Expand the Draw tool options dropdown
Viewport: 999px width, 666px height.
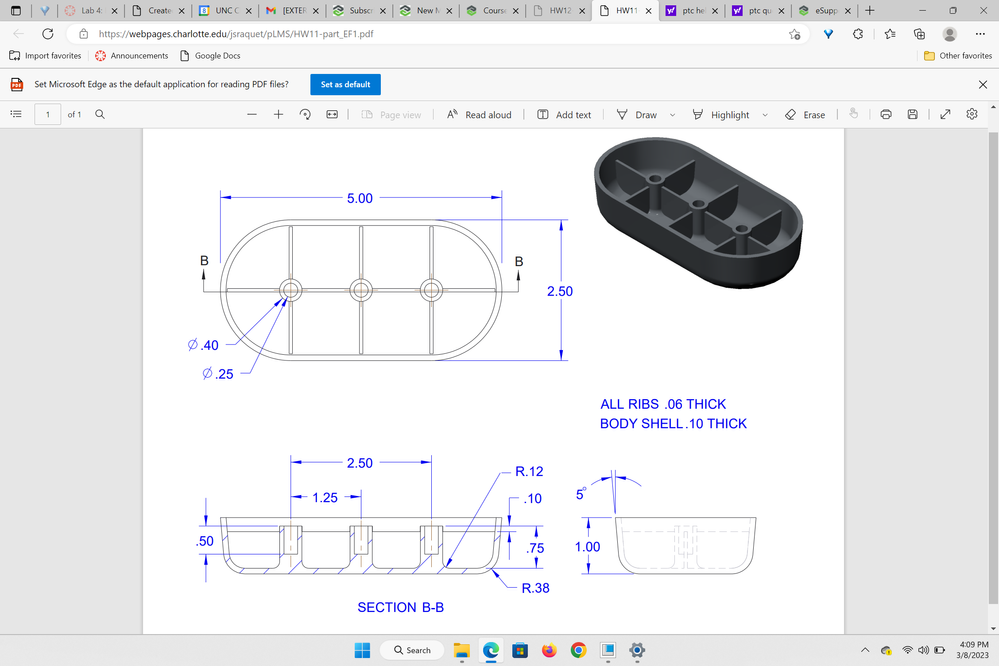click(672, 115)
